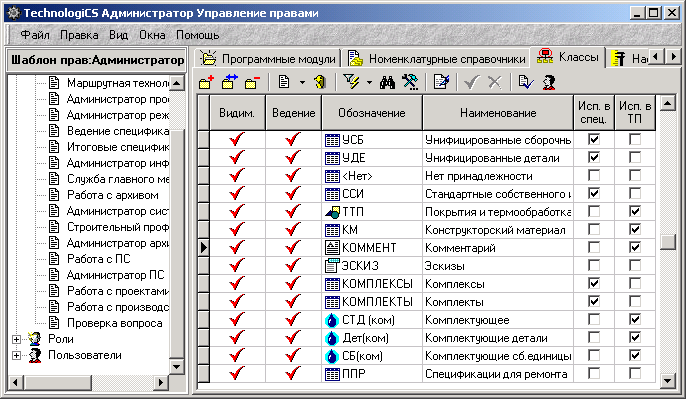Click the Наименование column header

[x=498, y=113]
